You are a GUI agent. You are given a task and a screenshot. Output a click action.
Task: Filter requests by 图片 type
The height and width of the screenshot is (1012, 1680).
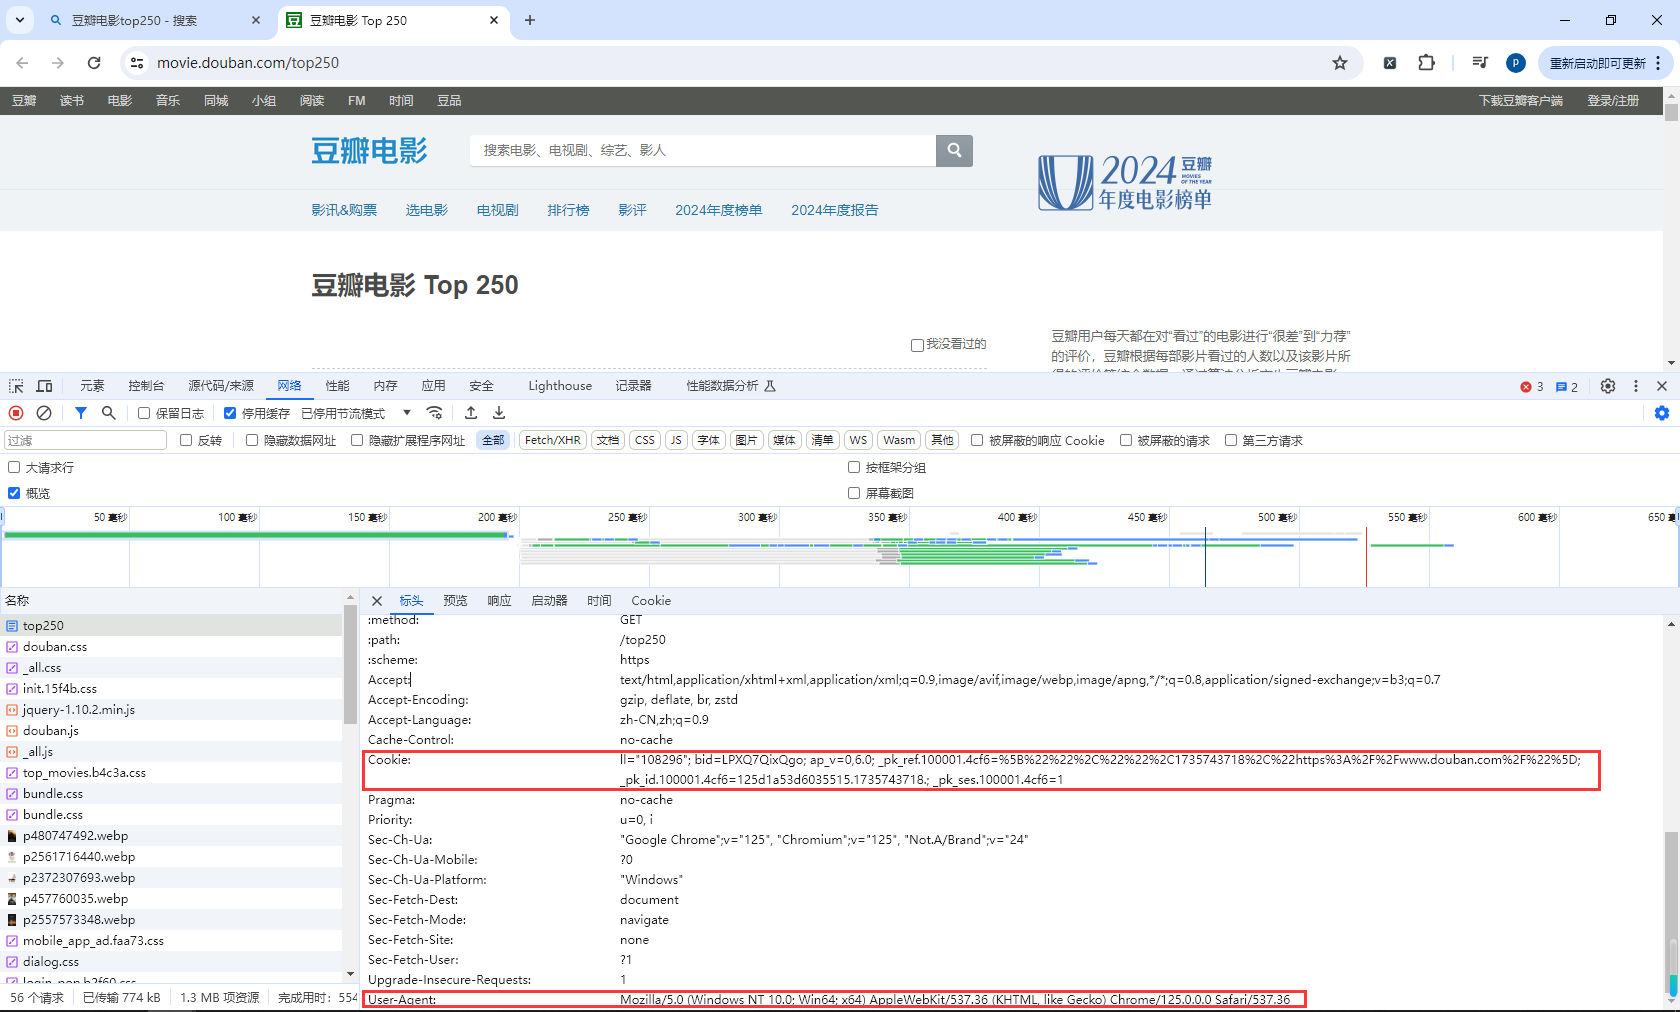pos(746,440)
